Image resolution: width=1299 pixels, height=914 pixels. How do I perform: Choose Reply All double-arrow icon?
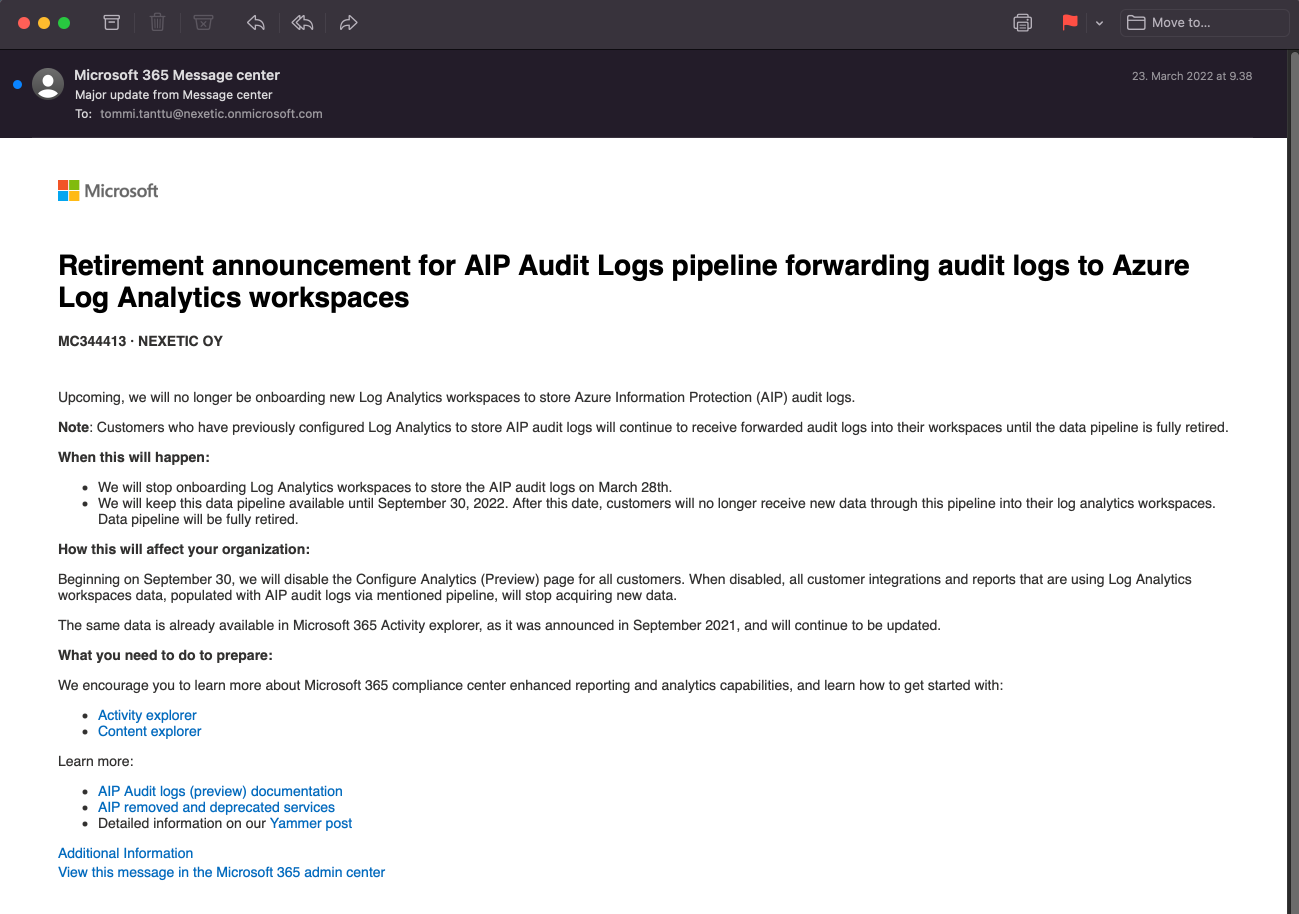(x=302, y=22)
